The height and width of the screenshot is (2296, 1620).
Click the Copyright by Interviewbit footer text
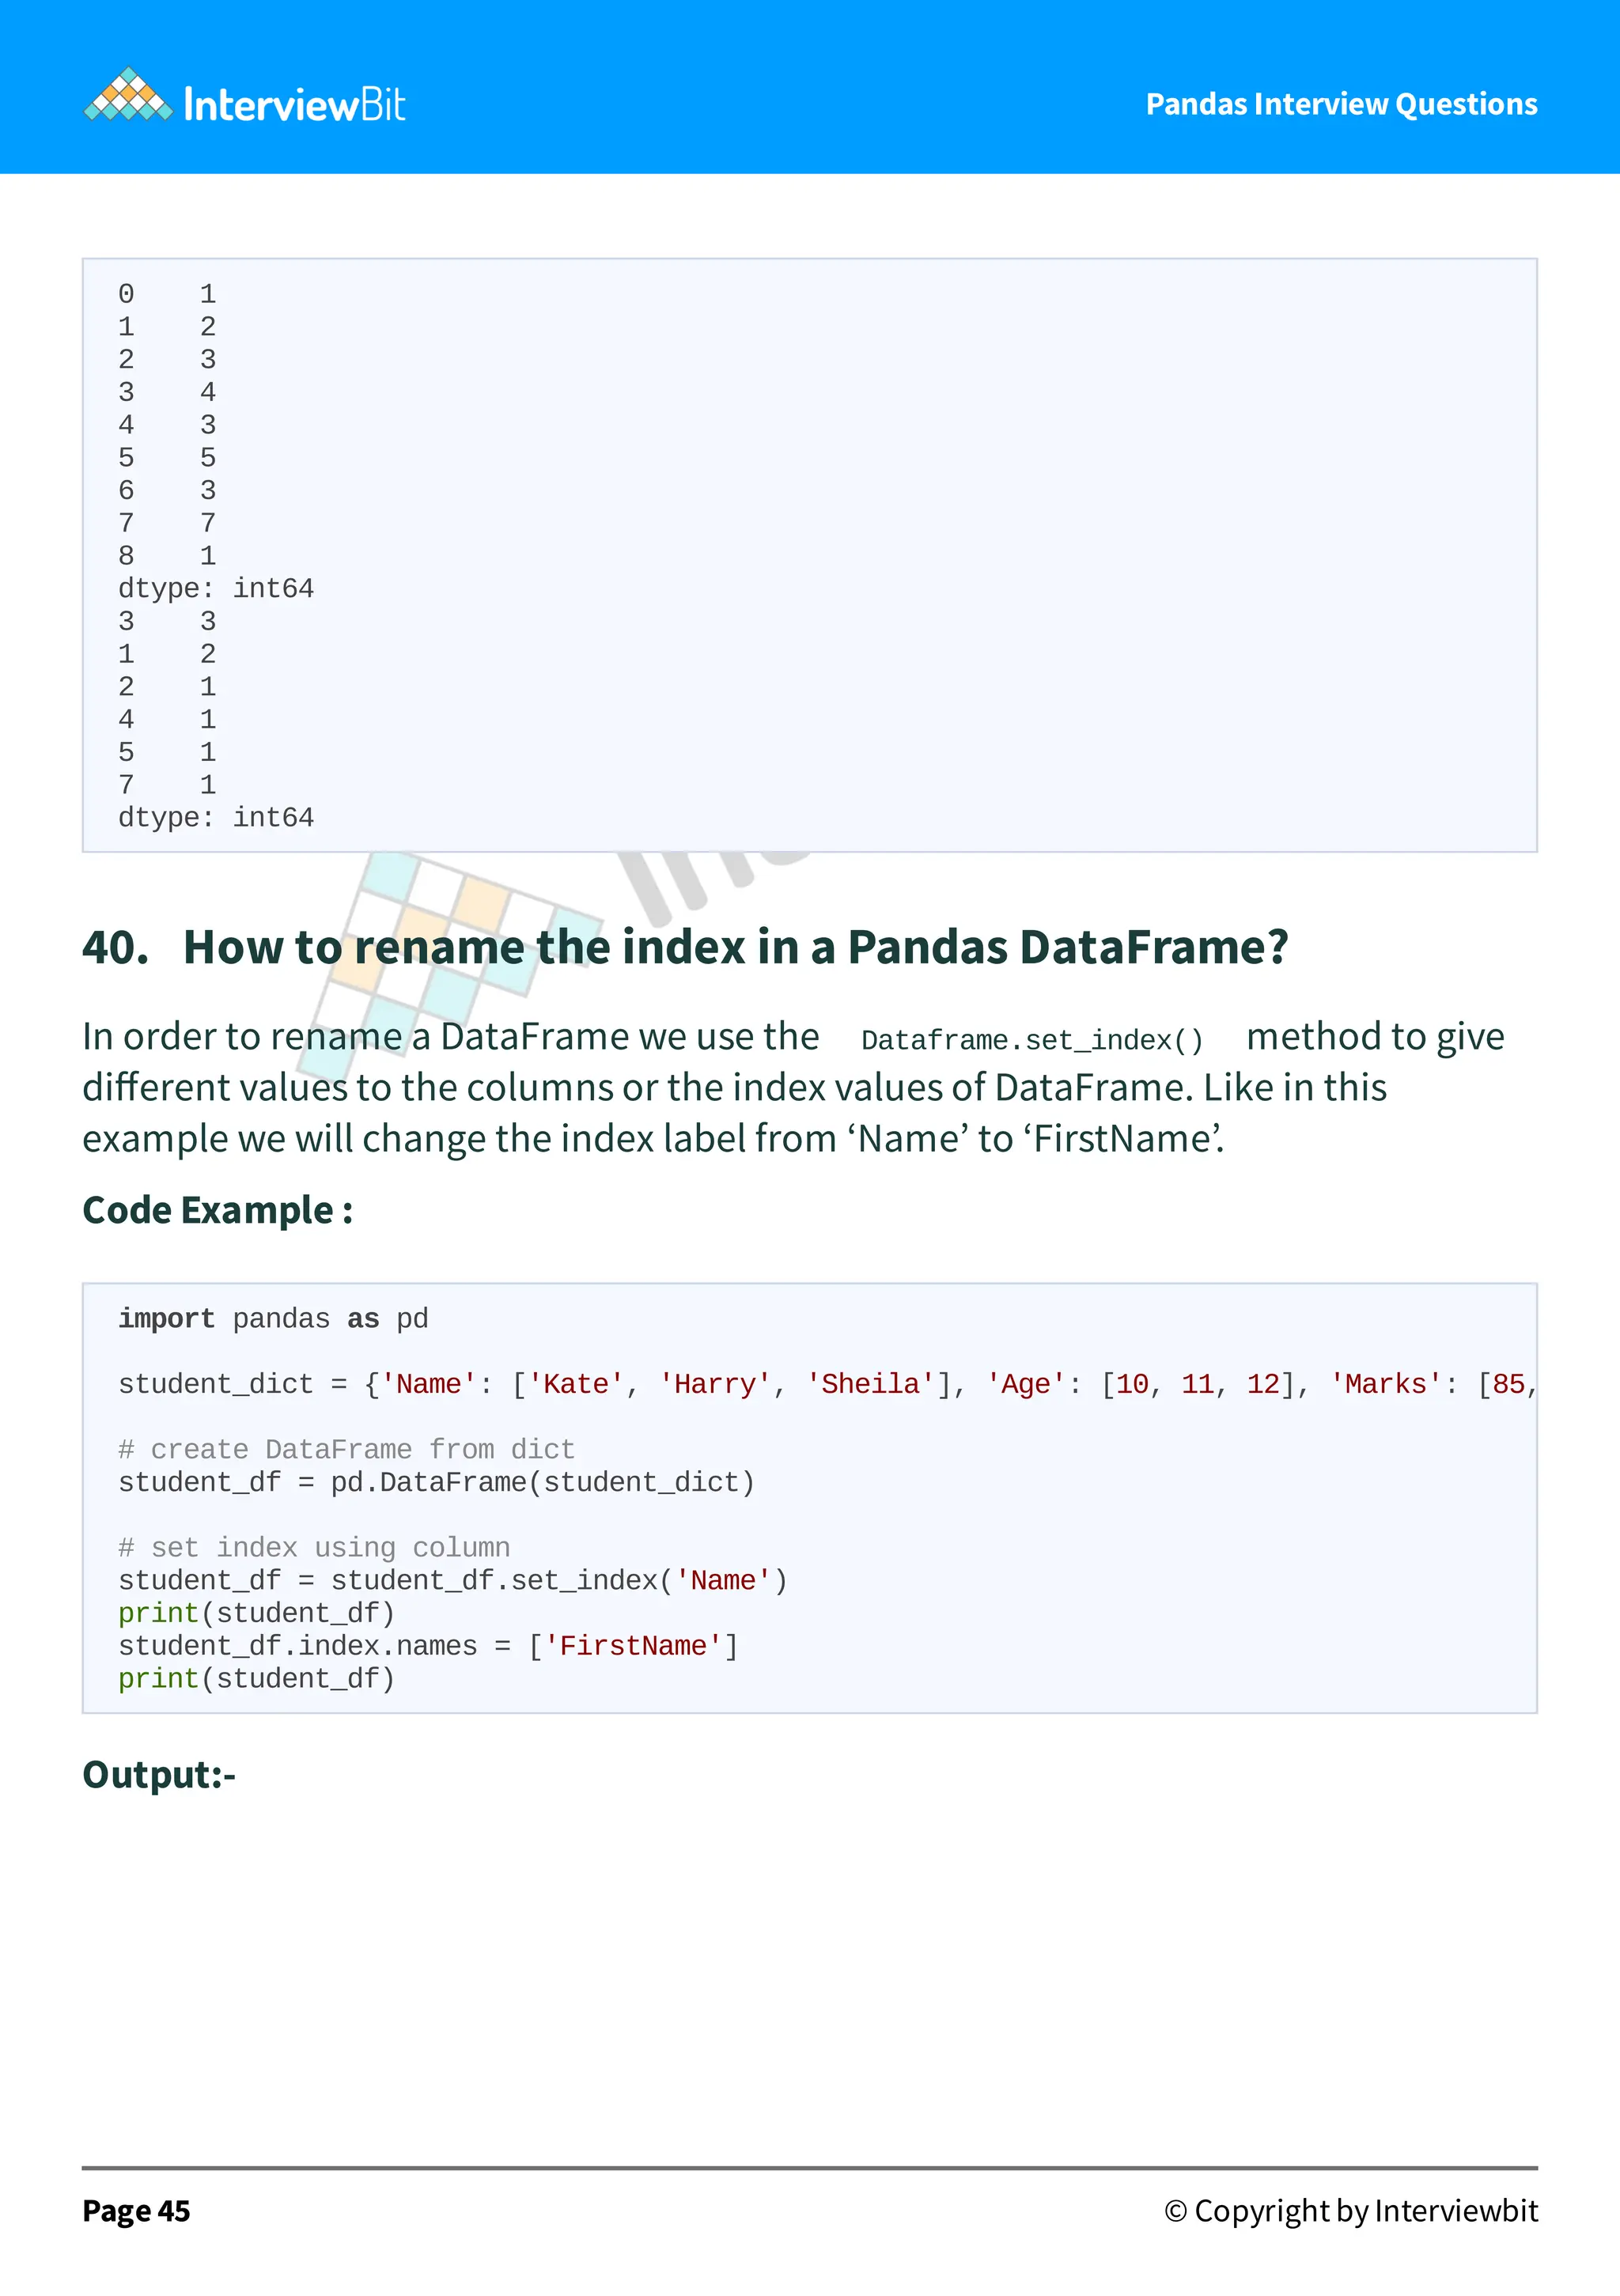click(1351, 2211)
